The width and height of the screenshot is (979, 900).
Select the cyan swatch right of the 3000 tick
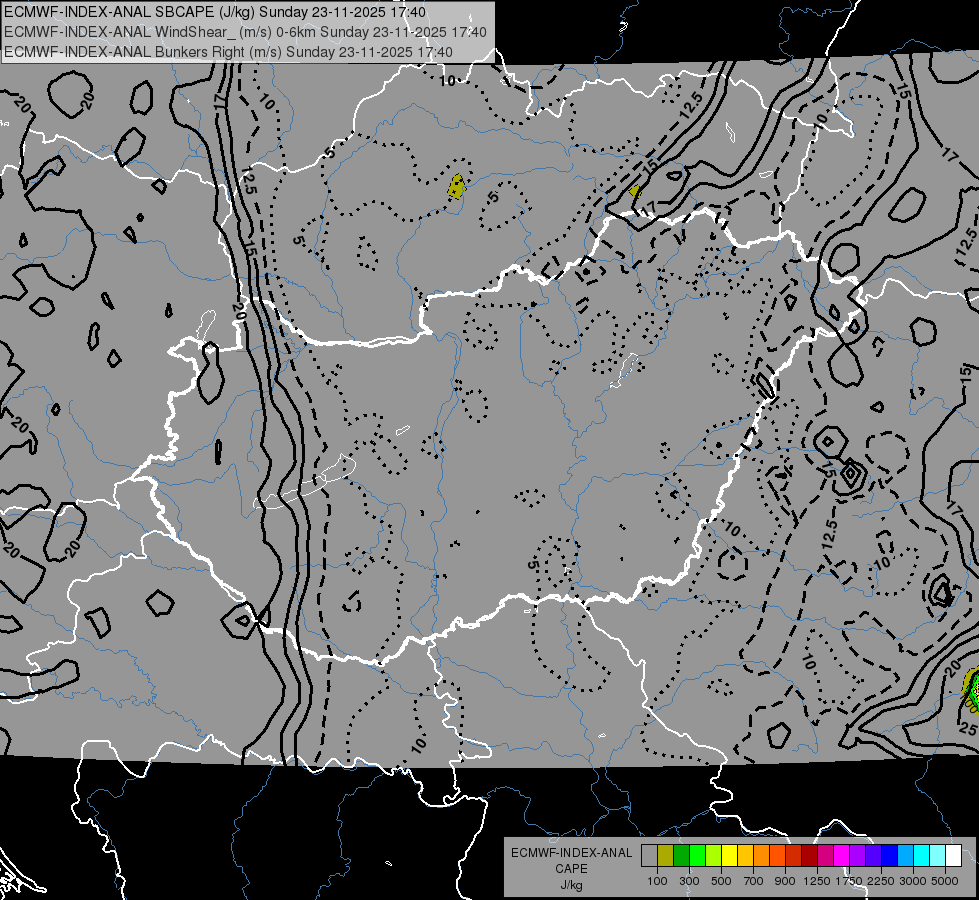(x=921, y=855)
